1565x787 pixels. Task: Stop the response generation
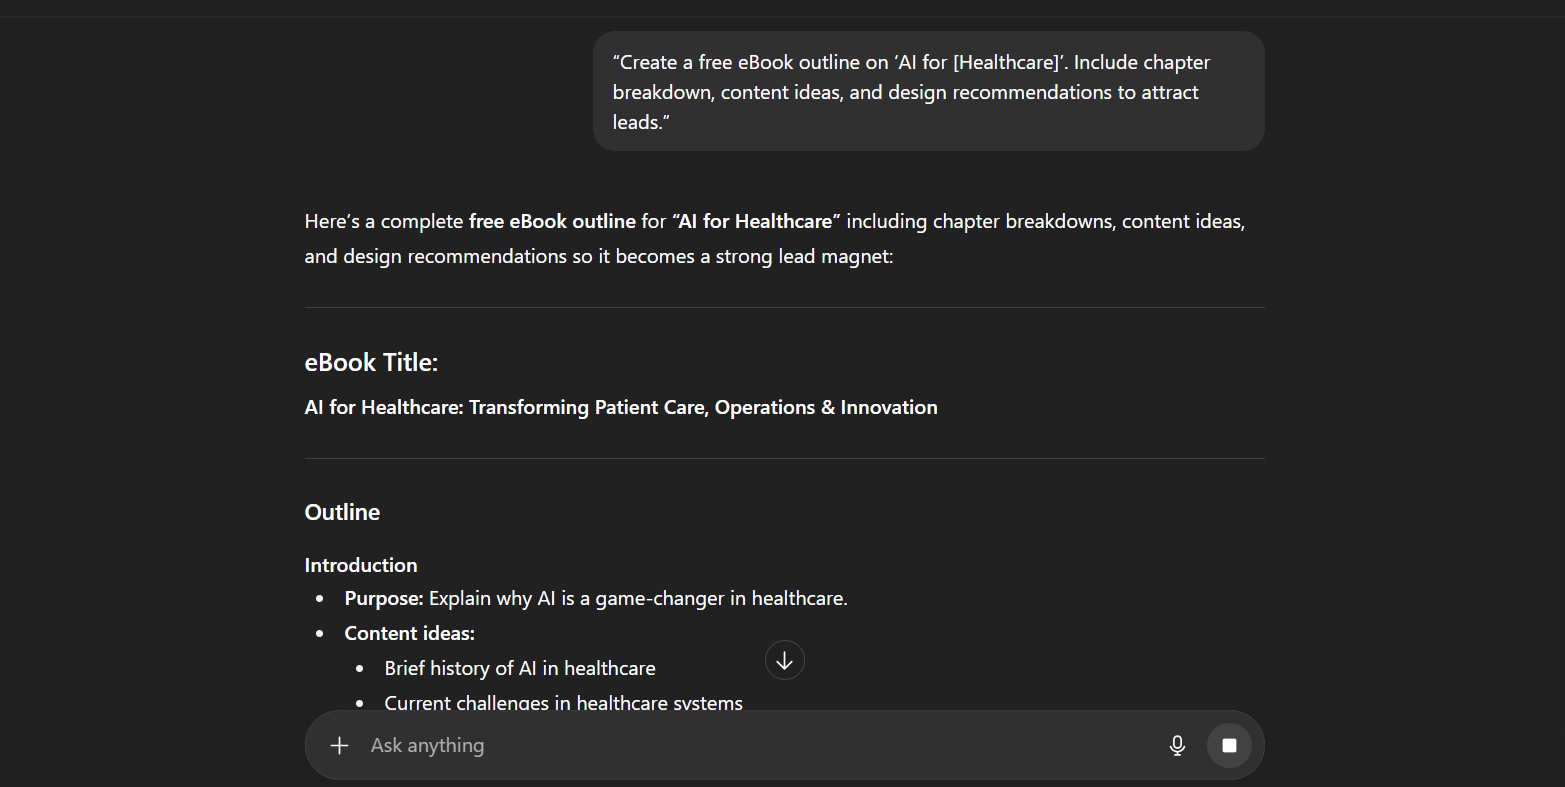(x=1229, y=745)
